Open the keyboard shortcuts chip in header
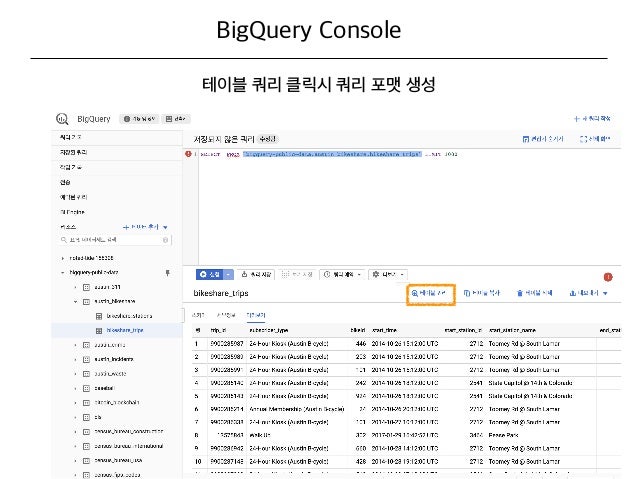 [176, 119]
